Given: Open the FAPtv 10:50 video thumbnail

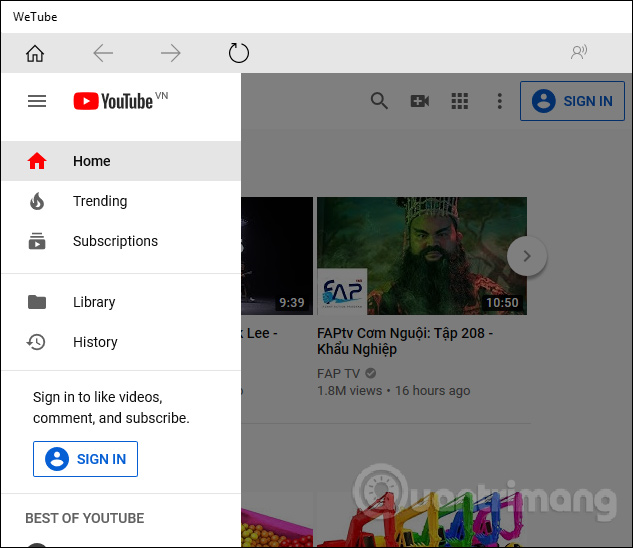Looking at the screenshot, I should point(422,256).
